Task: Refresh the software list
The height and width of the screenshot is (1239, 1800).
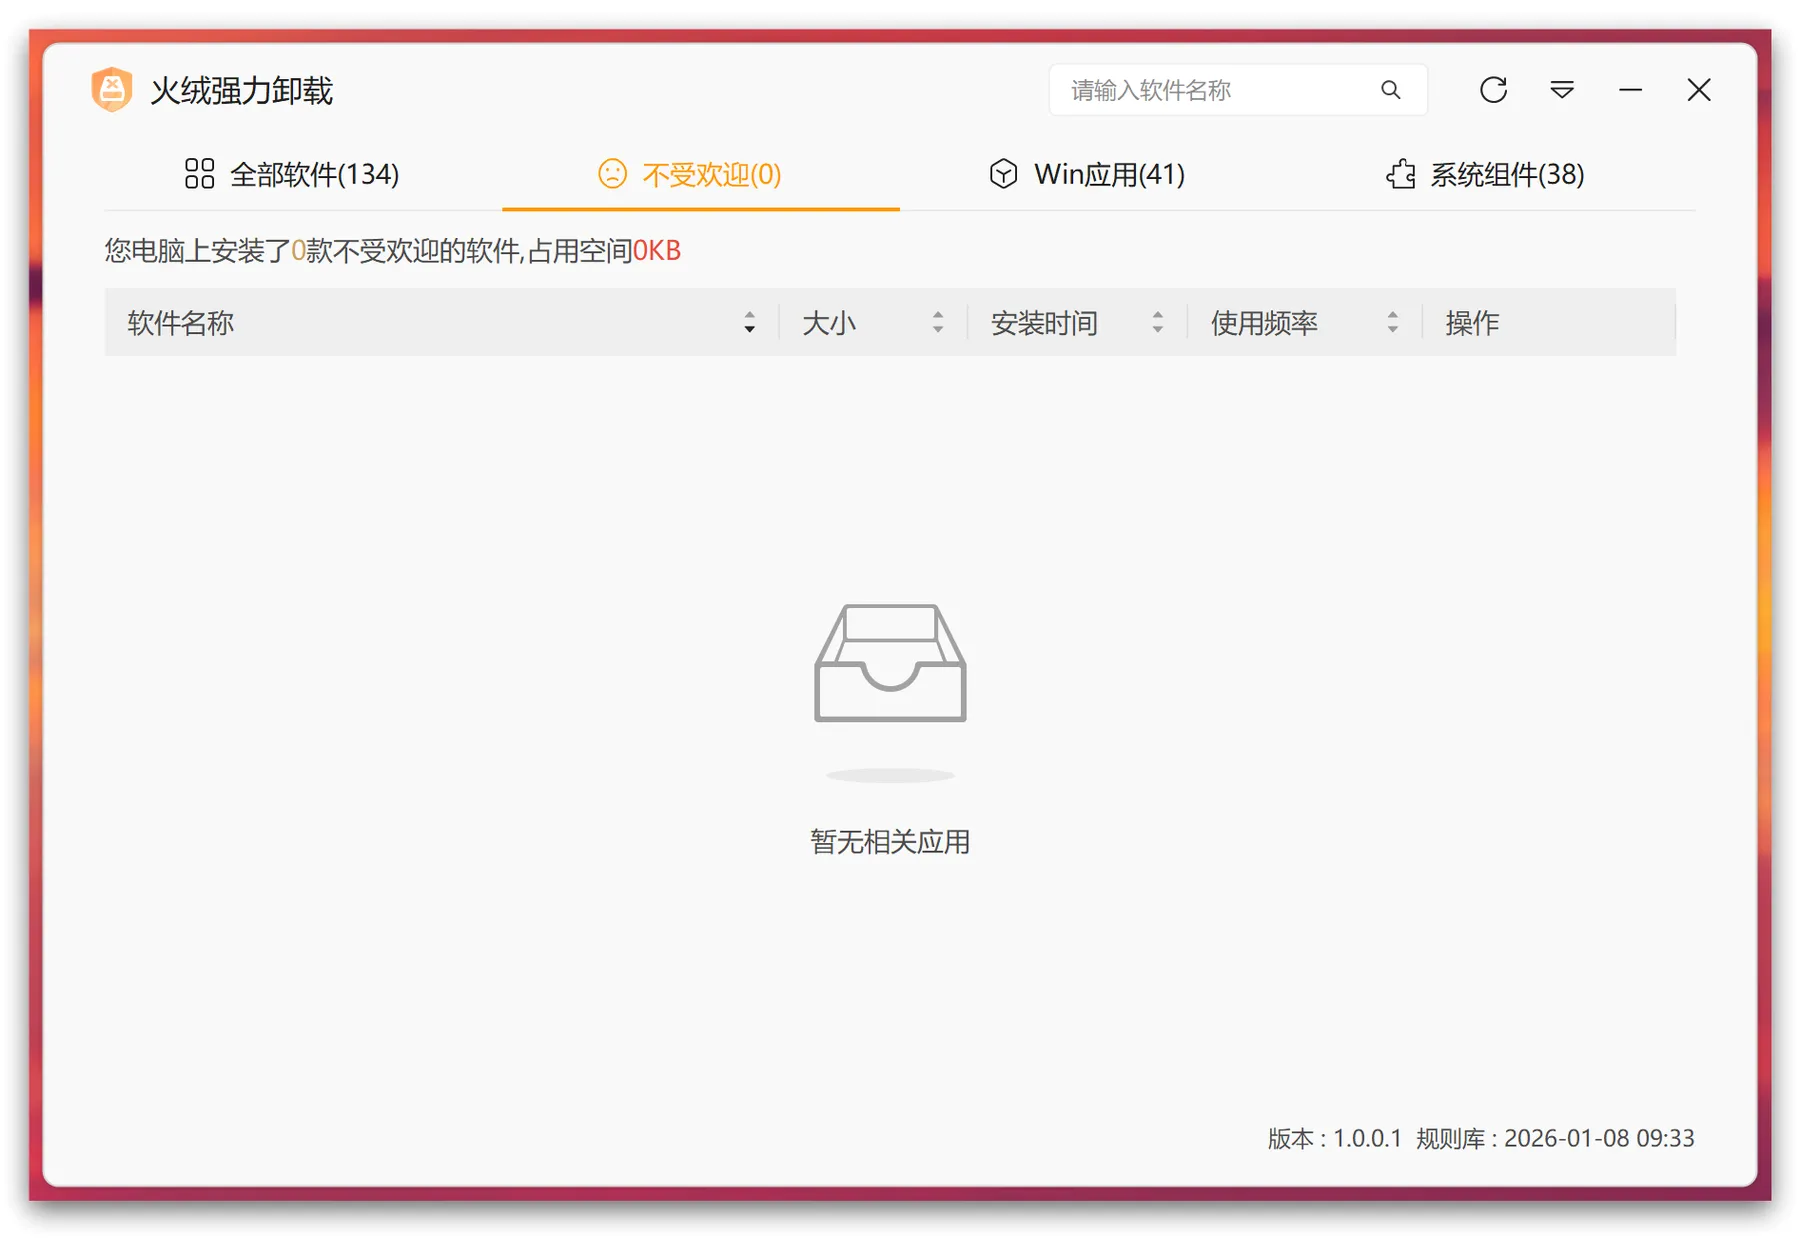Action: 1493,90
